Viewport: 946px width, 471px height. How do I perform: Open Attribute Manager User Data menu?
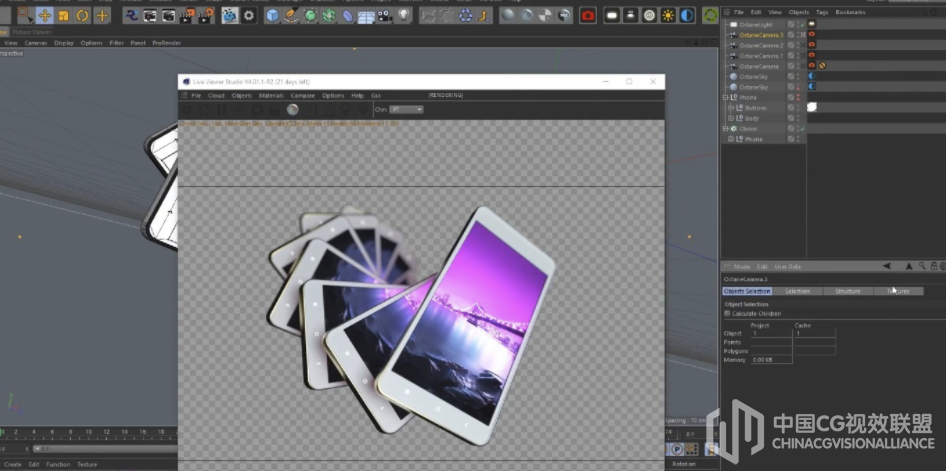[x=787, y=267]
